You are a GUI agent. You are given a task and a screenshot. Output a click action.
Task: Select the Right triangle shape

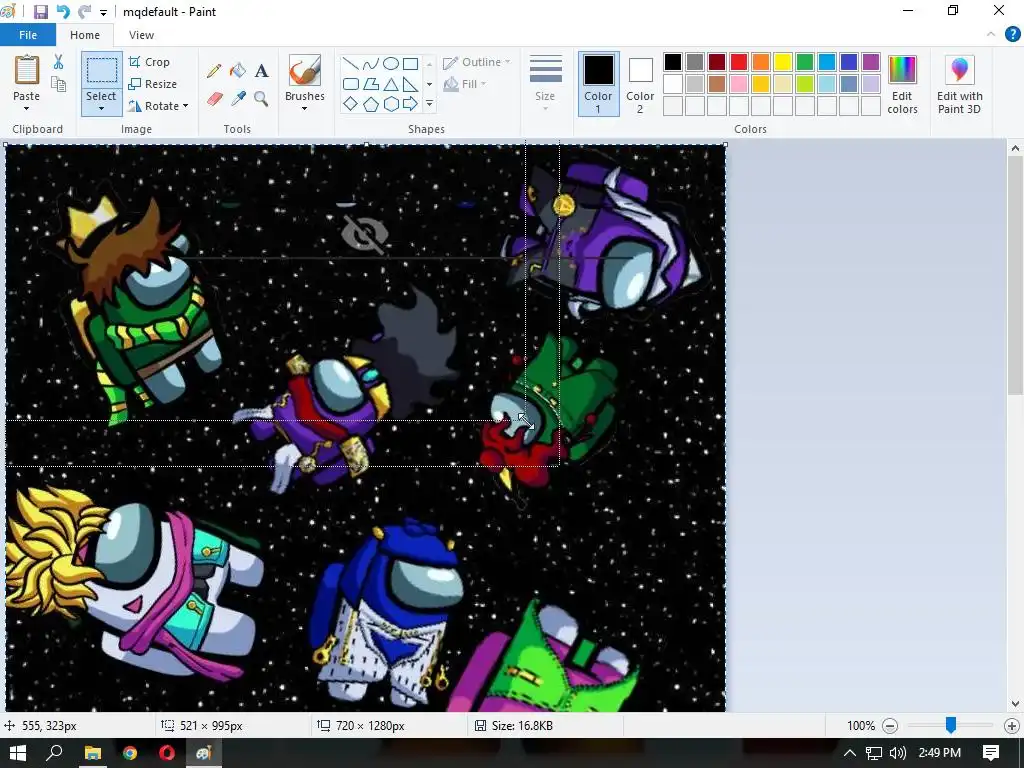pos(410,84)
